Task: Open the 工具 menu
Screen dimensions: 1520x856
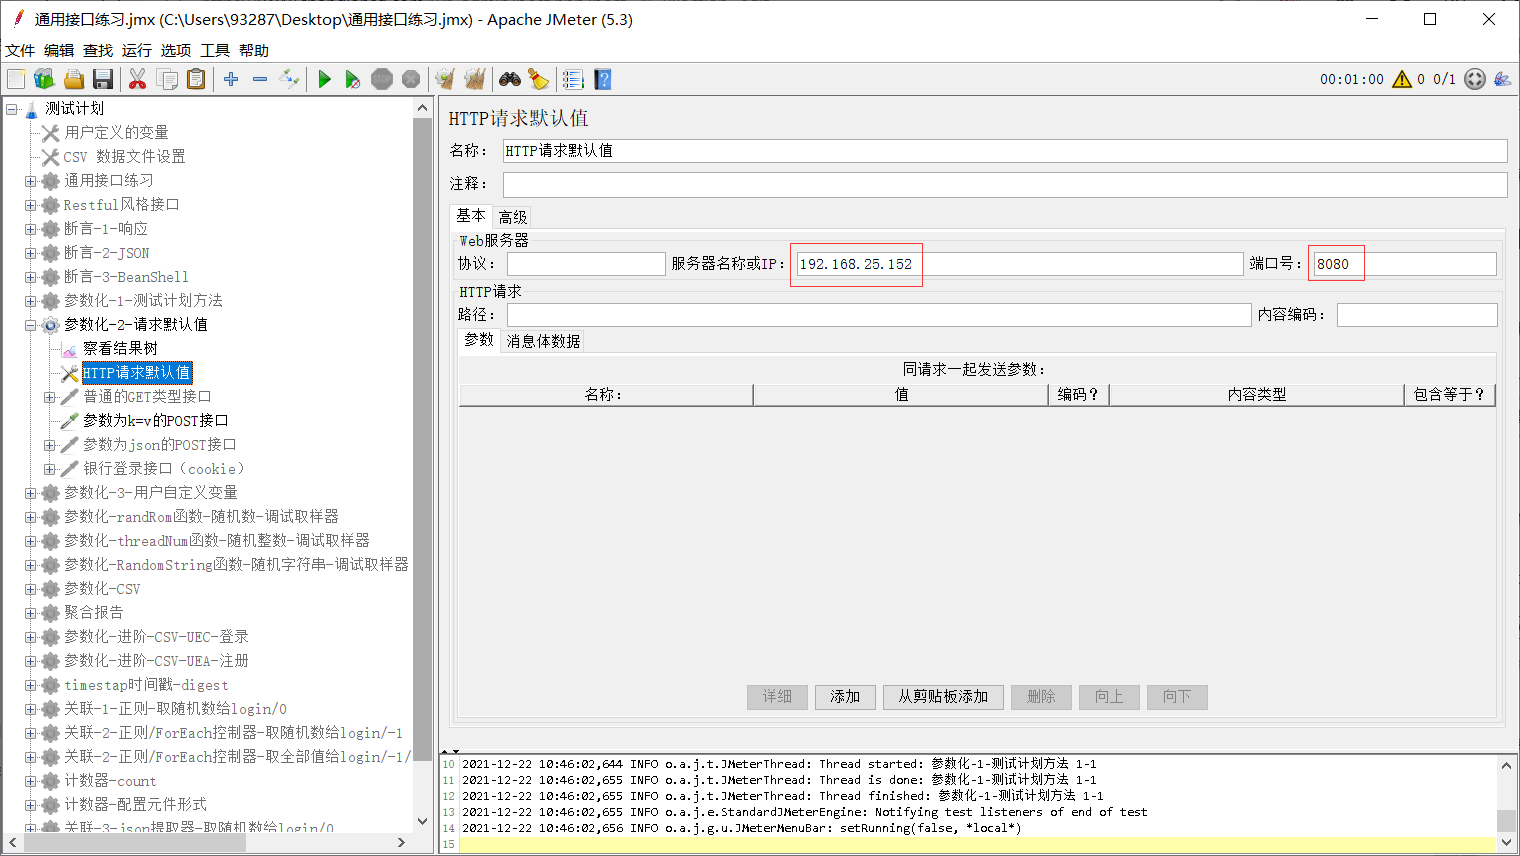Action: 215,50
